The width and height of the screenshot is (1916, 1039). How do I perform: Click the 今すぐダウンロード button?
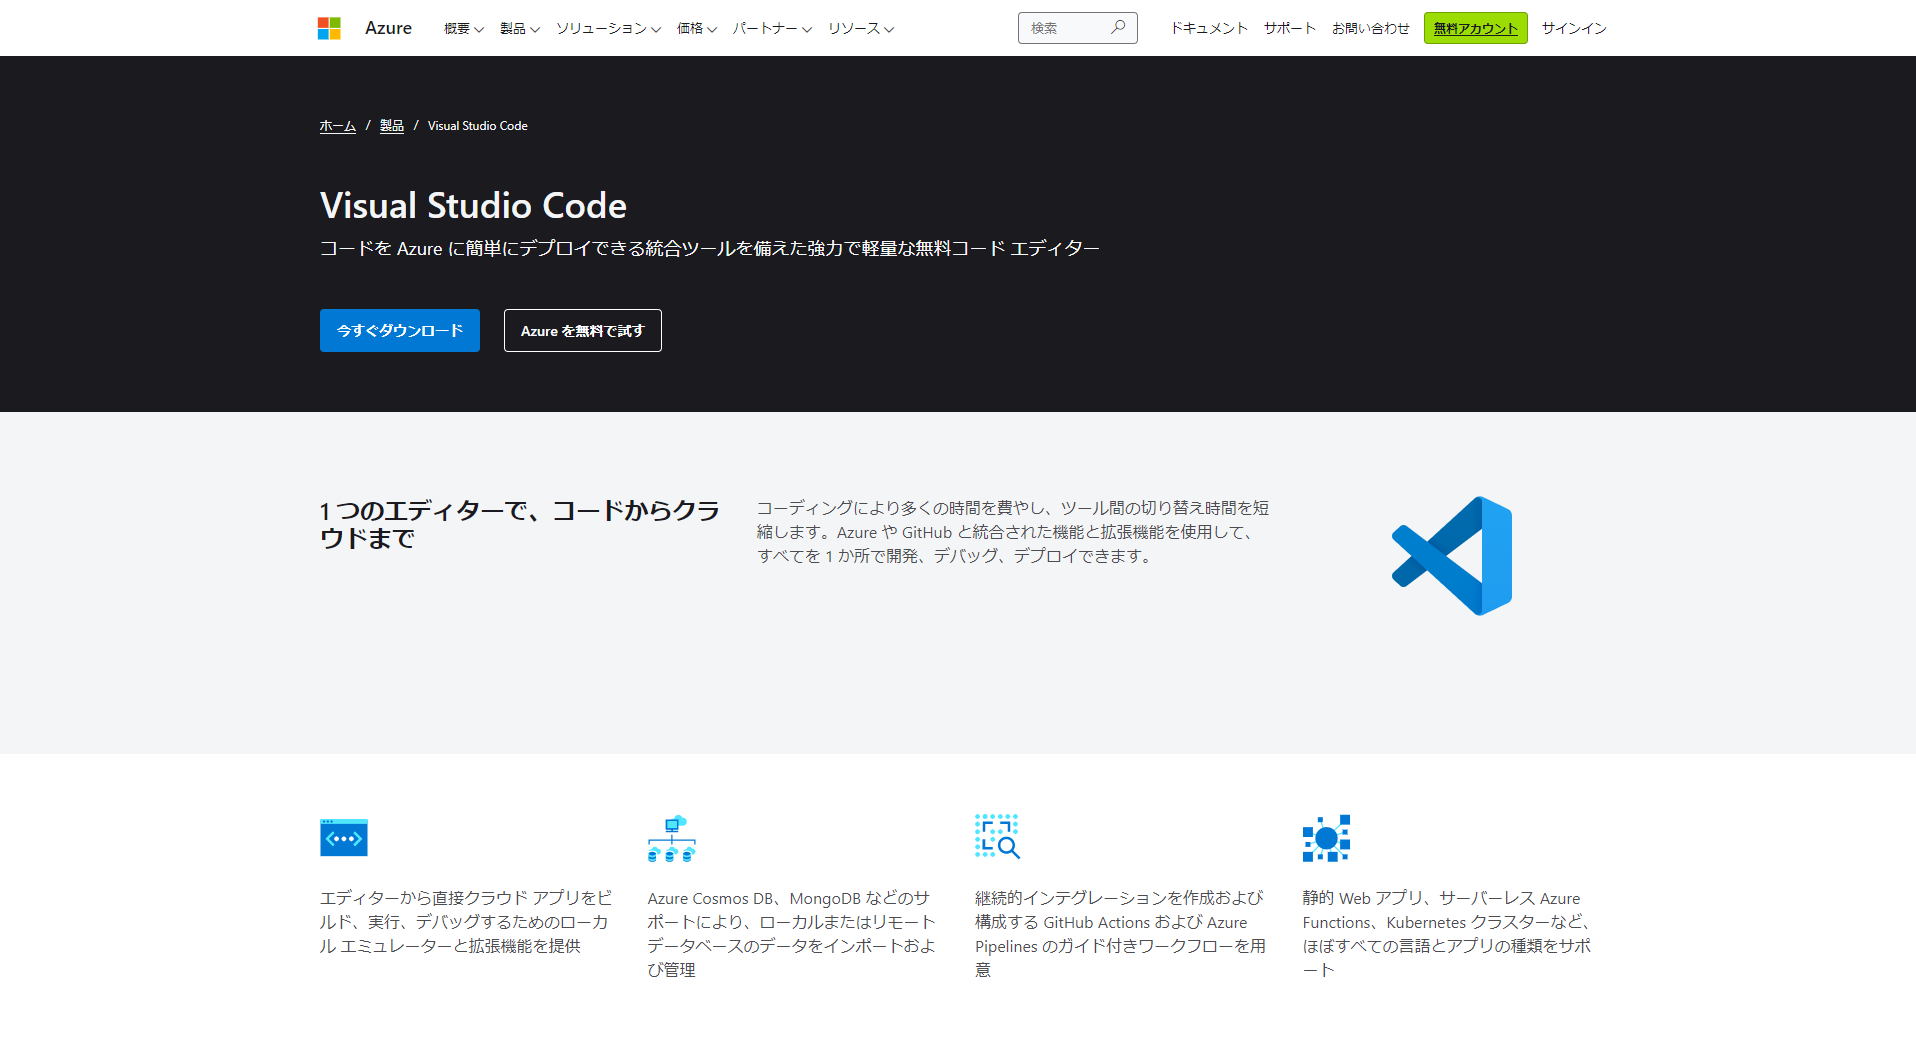(x=400, y=330)
